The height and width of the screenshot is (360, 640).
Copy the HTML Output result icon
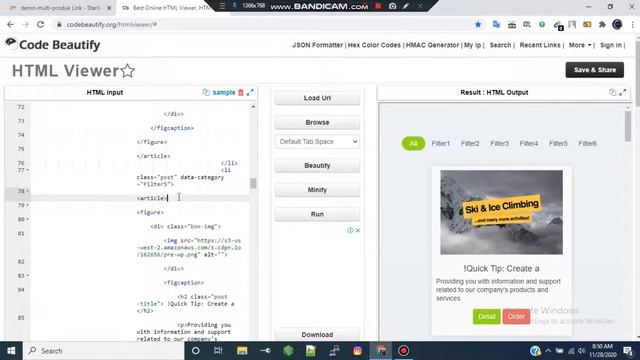click(x=612, y=92)
